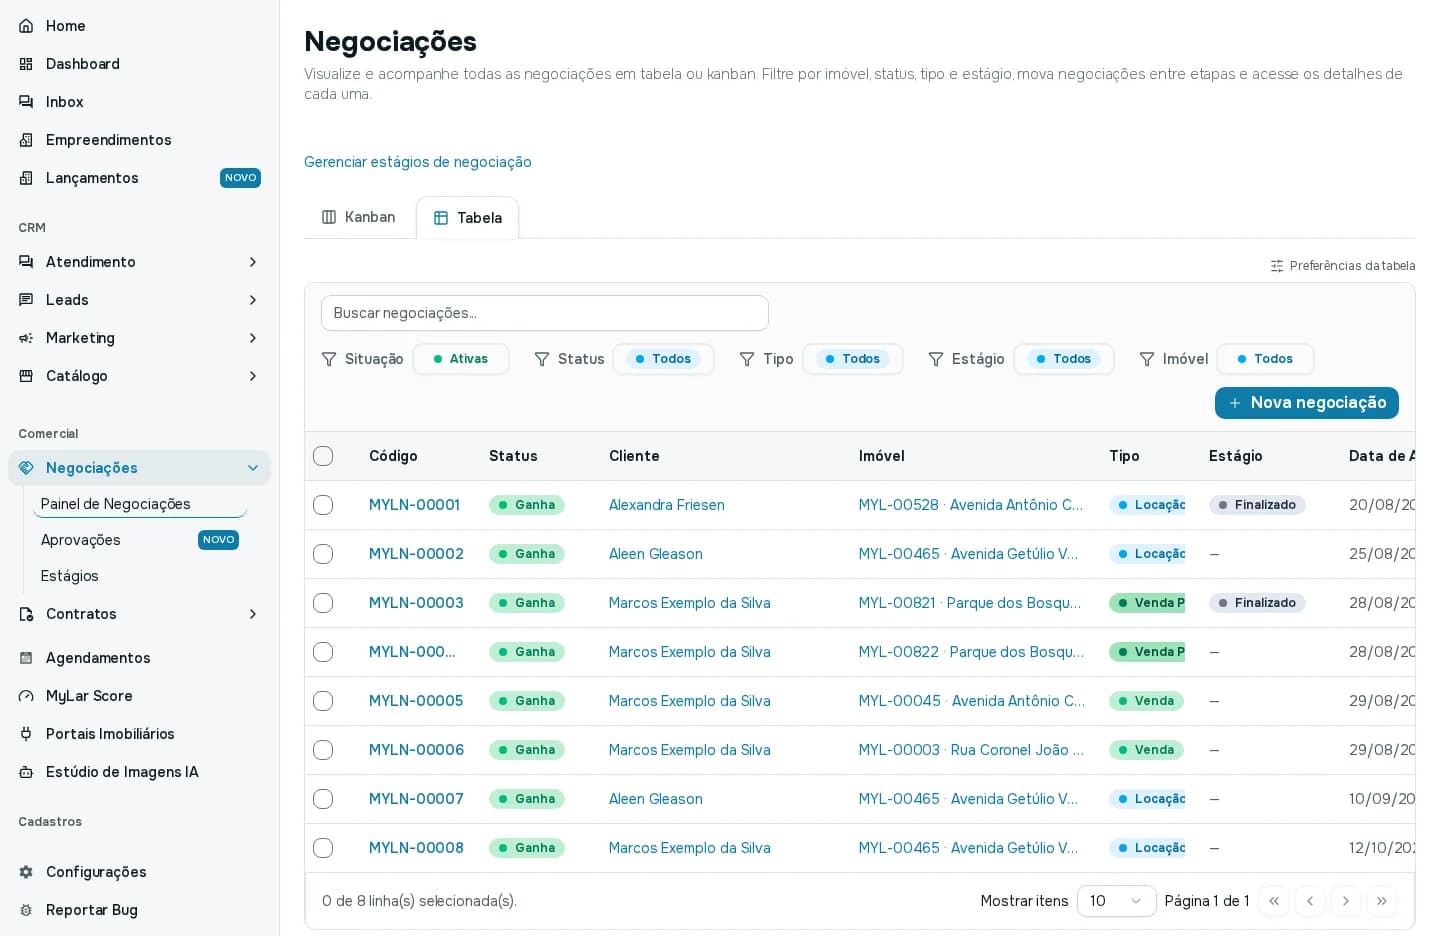
Task: Toggle the select-all checkbox in table header
Action: click(323, 456)
